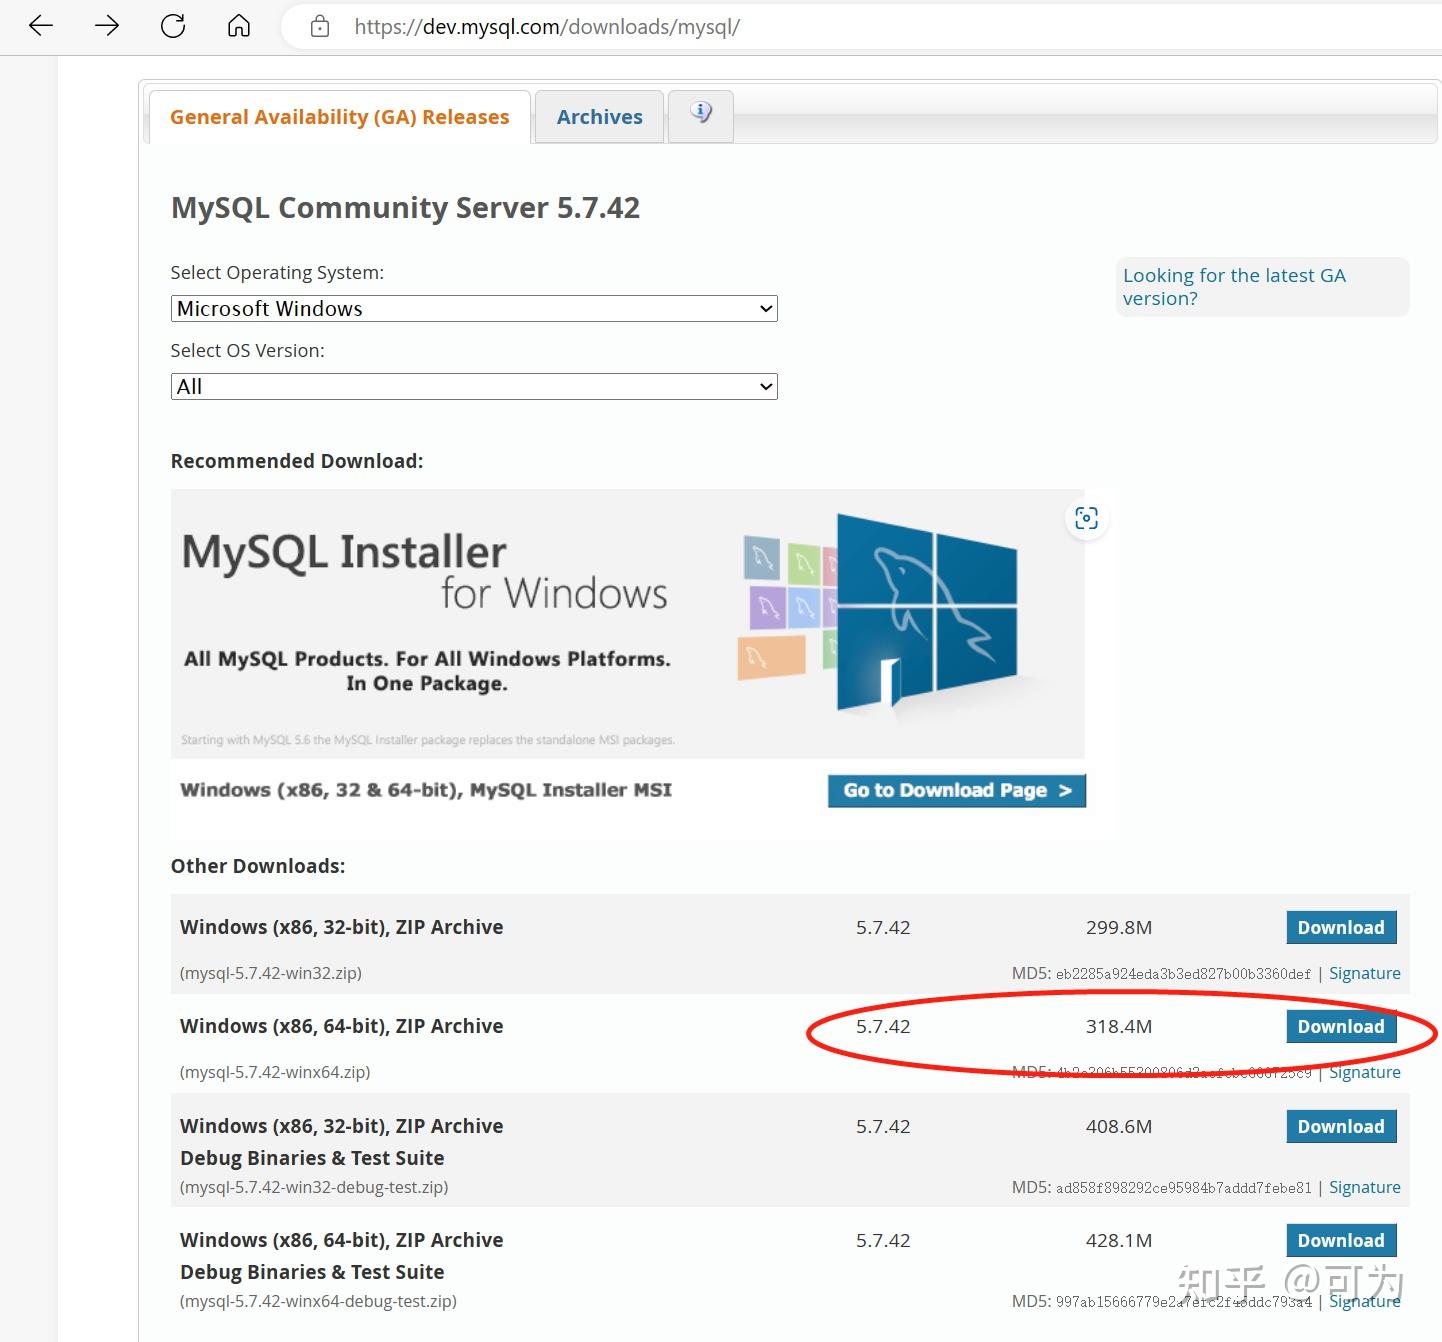Click 'MySQL Community Server 5.7.42' heading
Image resolution: width=1442 pixels, height=1342 pixels.
[x=405, y=208]
